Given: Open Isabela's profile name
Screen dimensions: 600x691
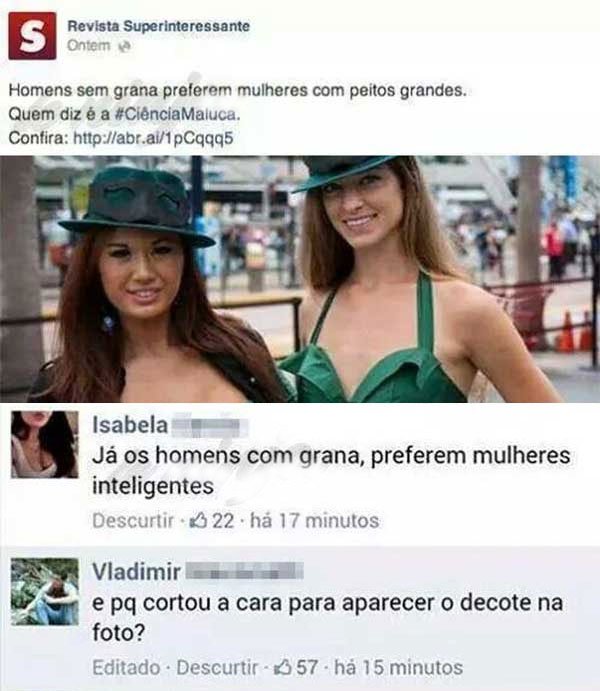Looking at the screenshot, I should tap(130, 425).
